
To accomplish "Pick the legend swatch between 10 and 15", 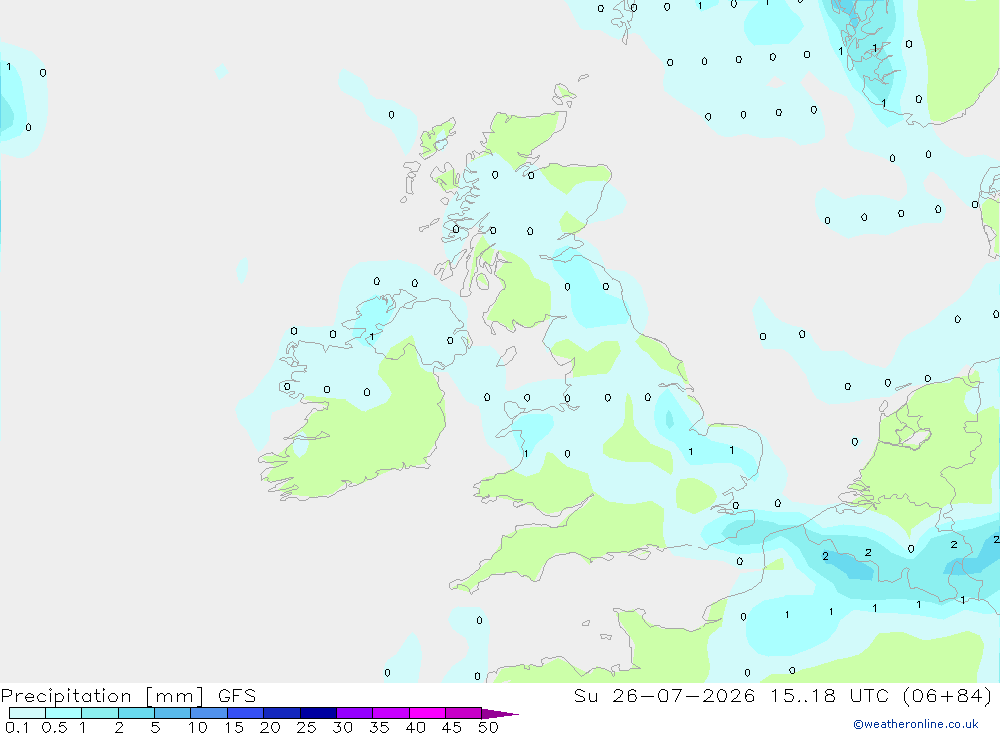I will [209, 713].
